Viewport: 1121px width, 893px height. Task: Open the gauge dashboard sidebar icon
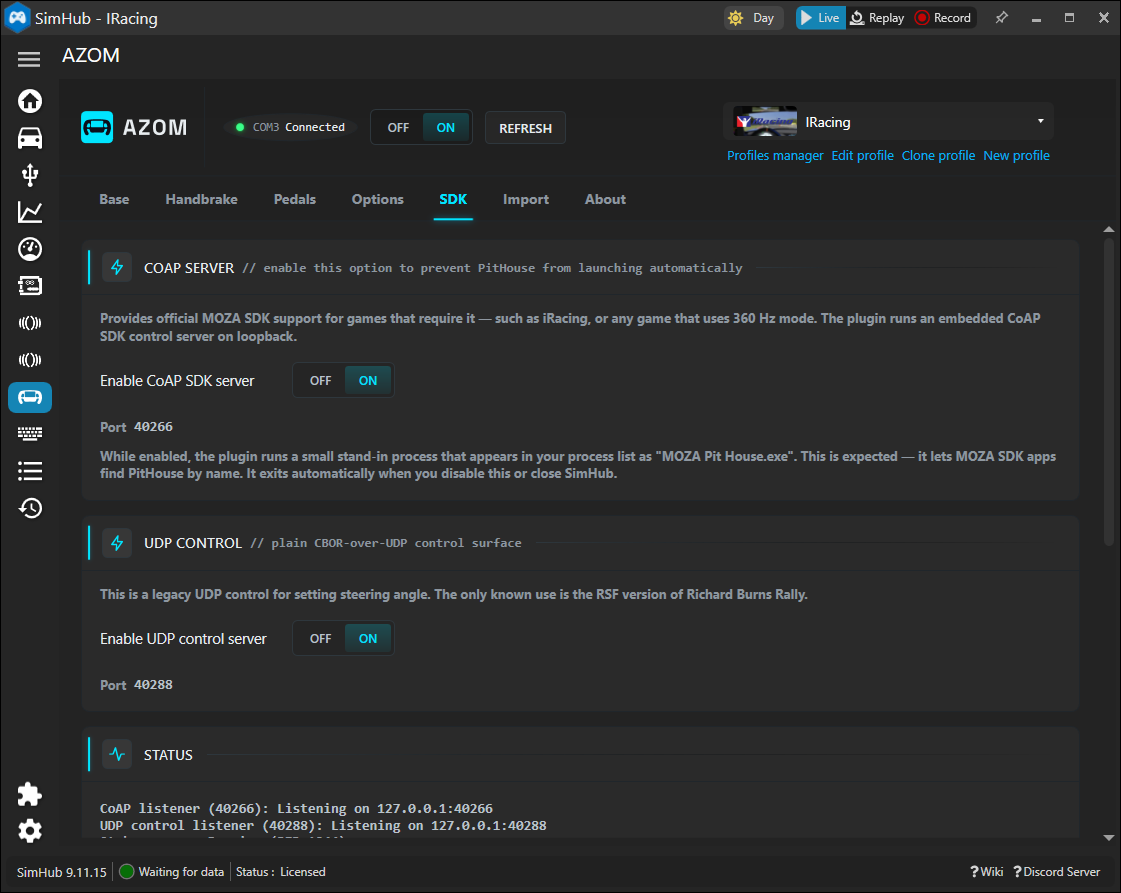[30, 249]
